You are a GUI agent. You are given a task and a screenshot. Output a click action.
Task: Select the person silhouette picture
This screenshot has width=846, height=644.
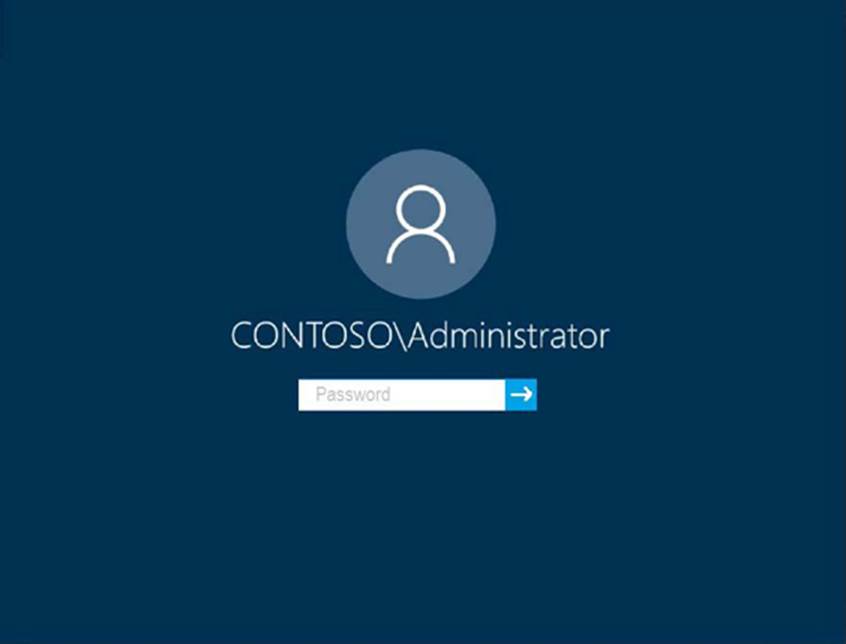421,224
